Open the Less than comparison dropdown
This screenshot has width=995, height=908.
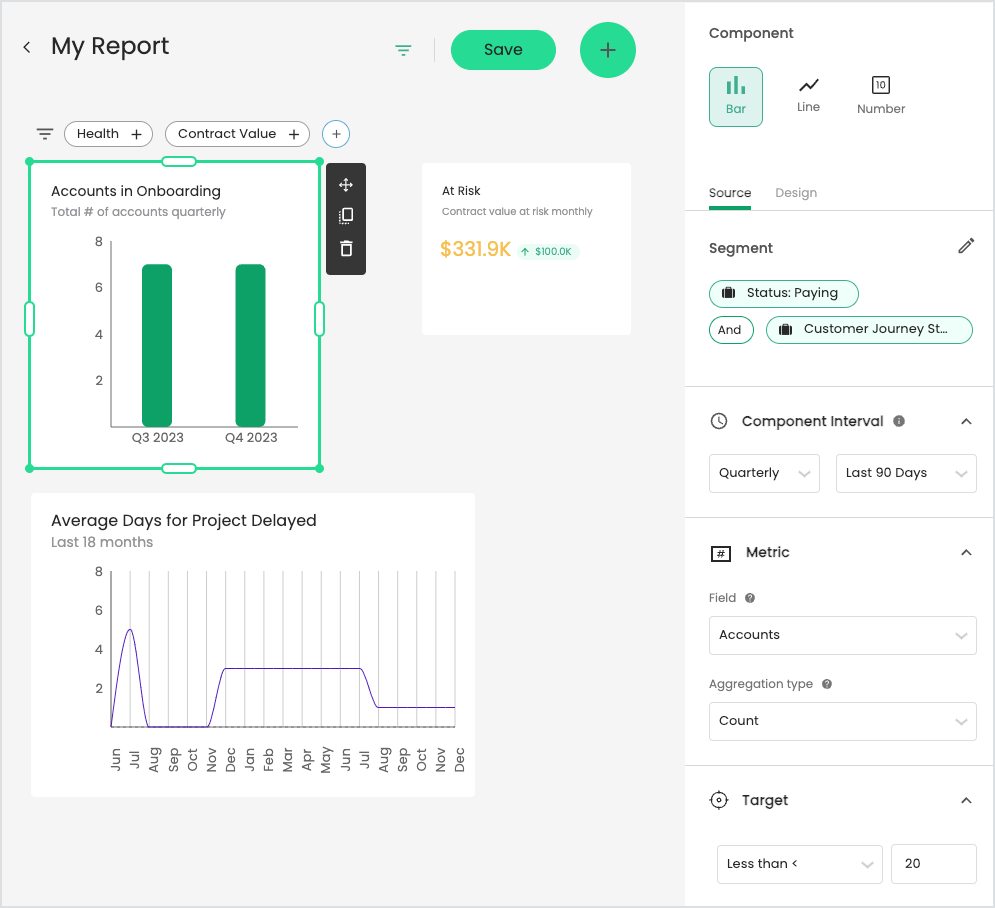click(x=800, y=864)
